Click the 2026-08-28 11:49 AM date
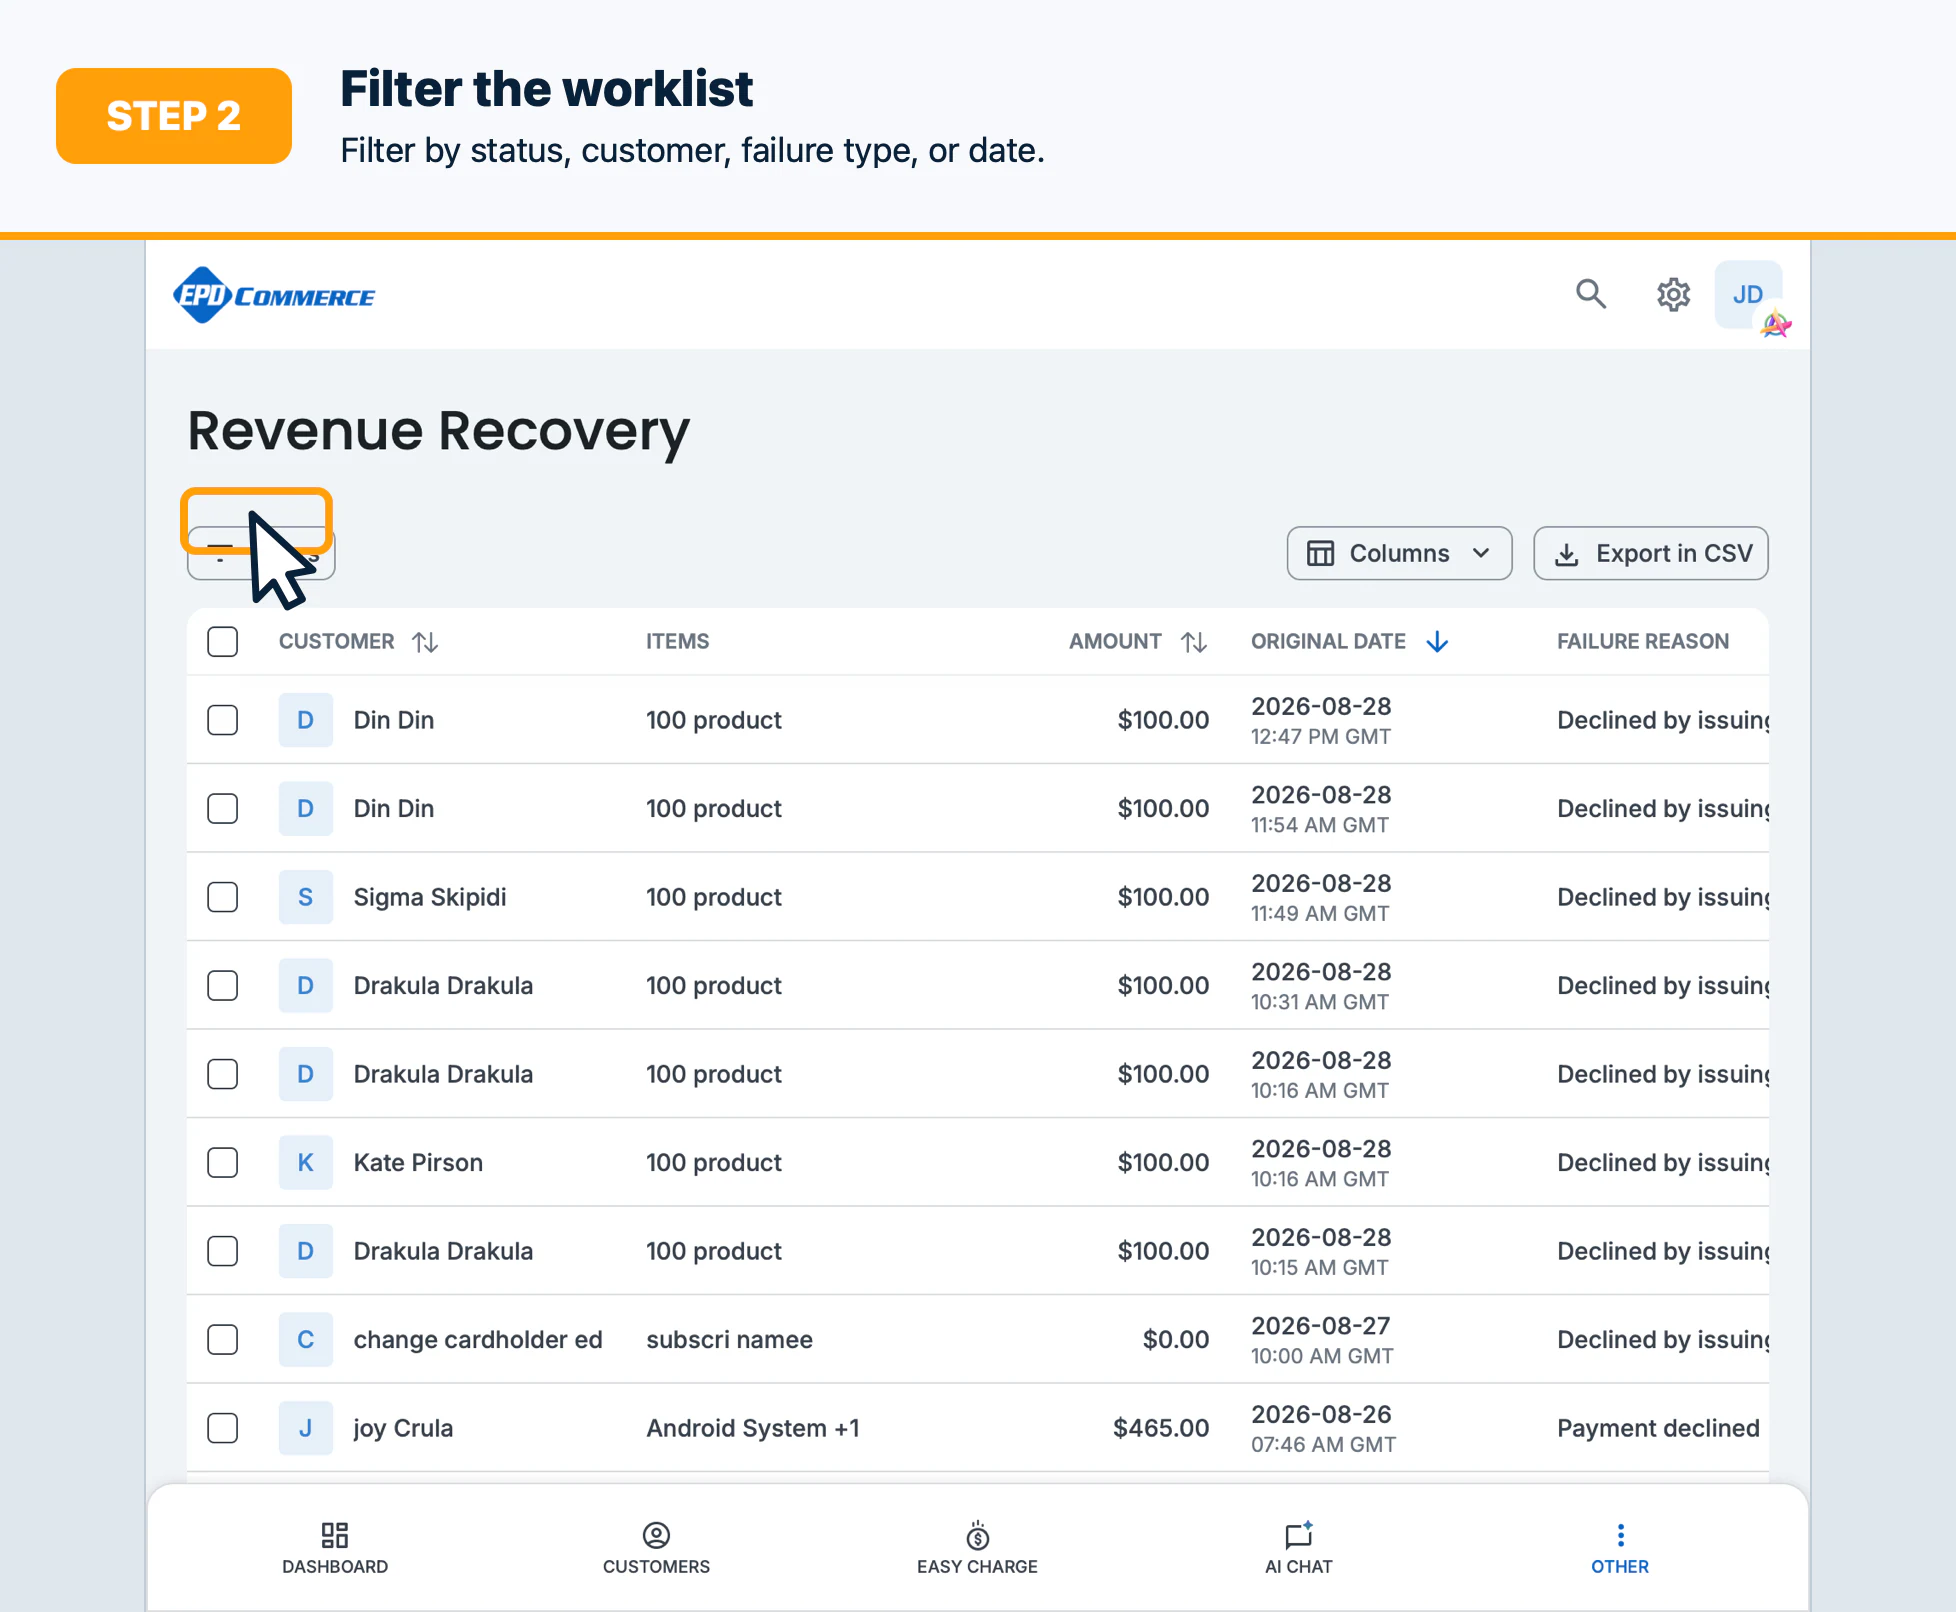The width and height of the screenshot is (1956, 1612). click(x=1321, y=897)
